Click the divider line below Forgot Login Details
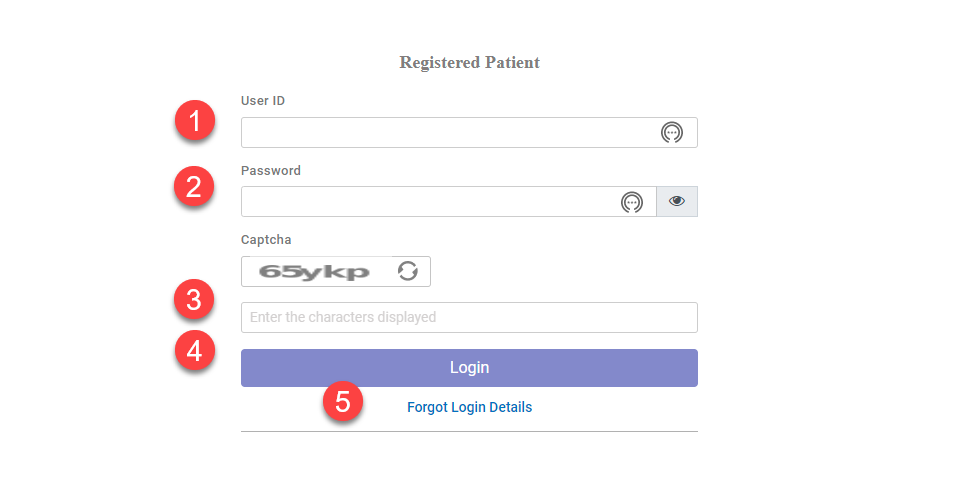 click(x=469, y=431)
